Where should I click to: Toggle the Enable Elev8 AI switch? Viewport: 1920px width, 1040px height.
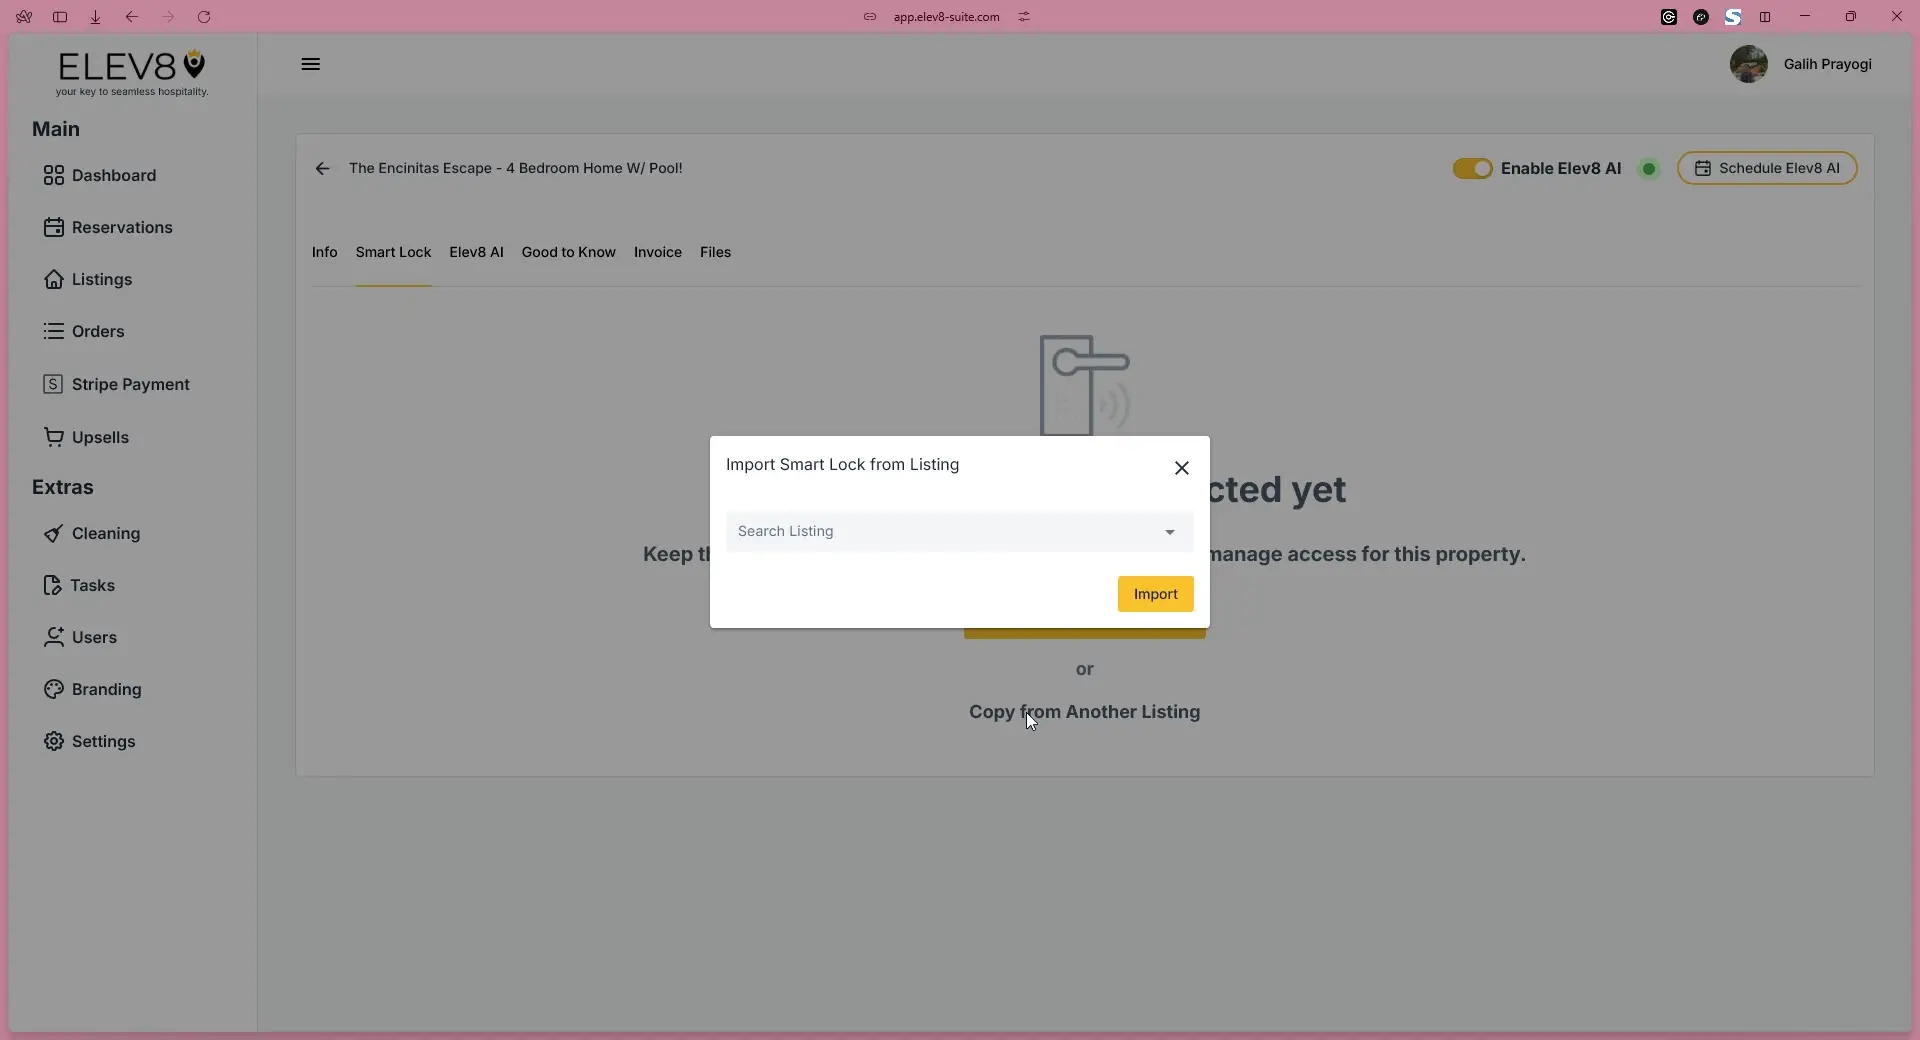(1472, 169)
